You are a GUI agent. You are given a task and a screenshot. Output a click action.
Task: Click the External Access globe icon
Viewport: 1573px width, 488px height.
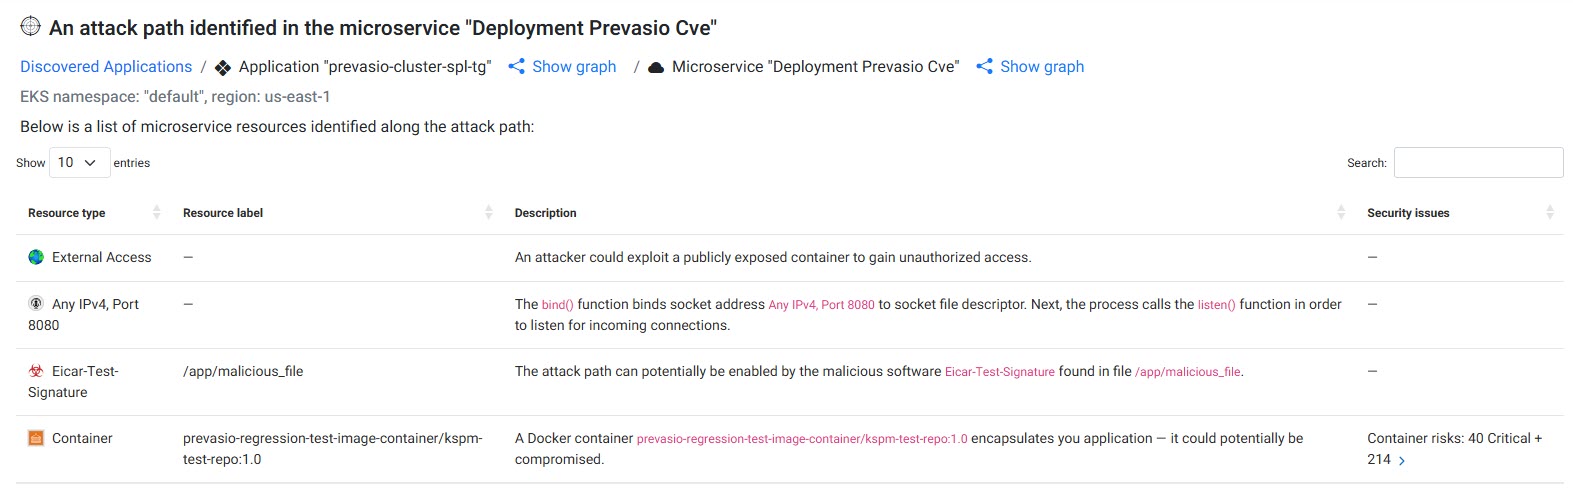click(36, 257)
